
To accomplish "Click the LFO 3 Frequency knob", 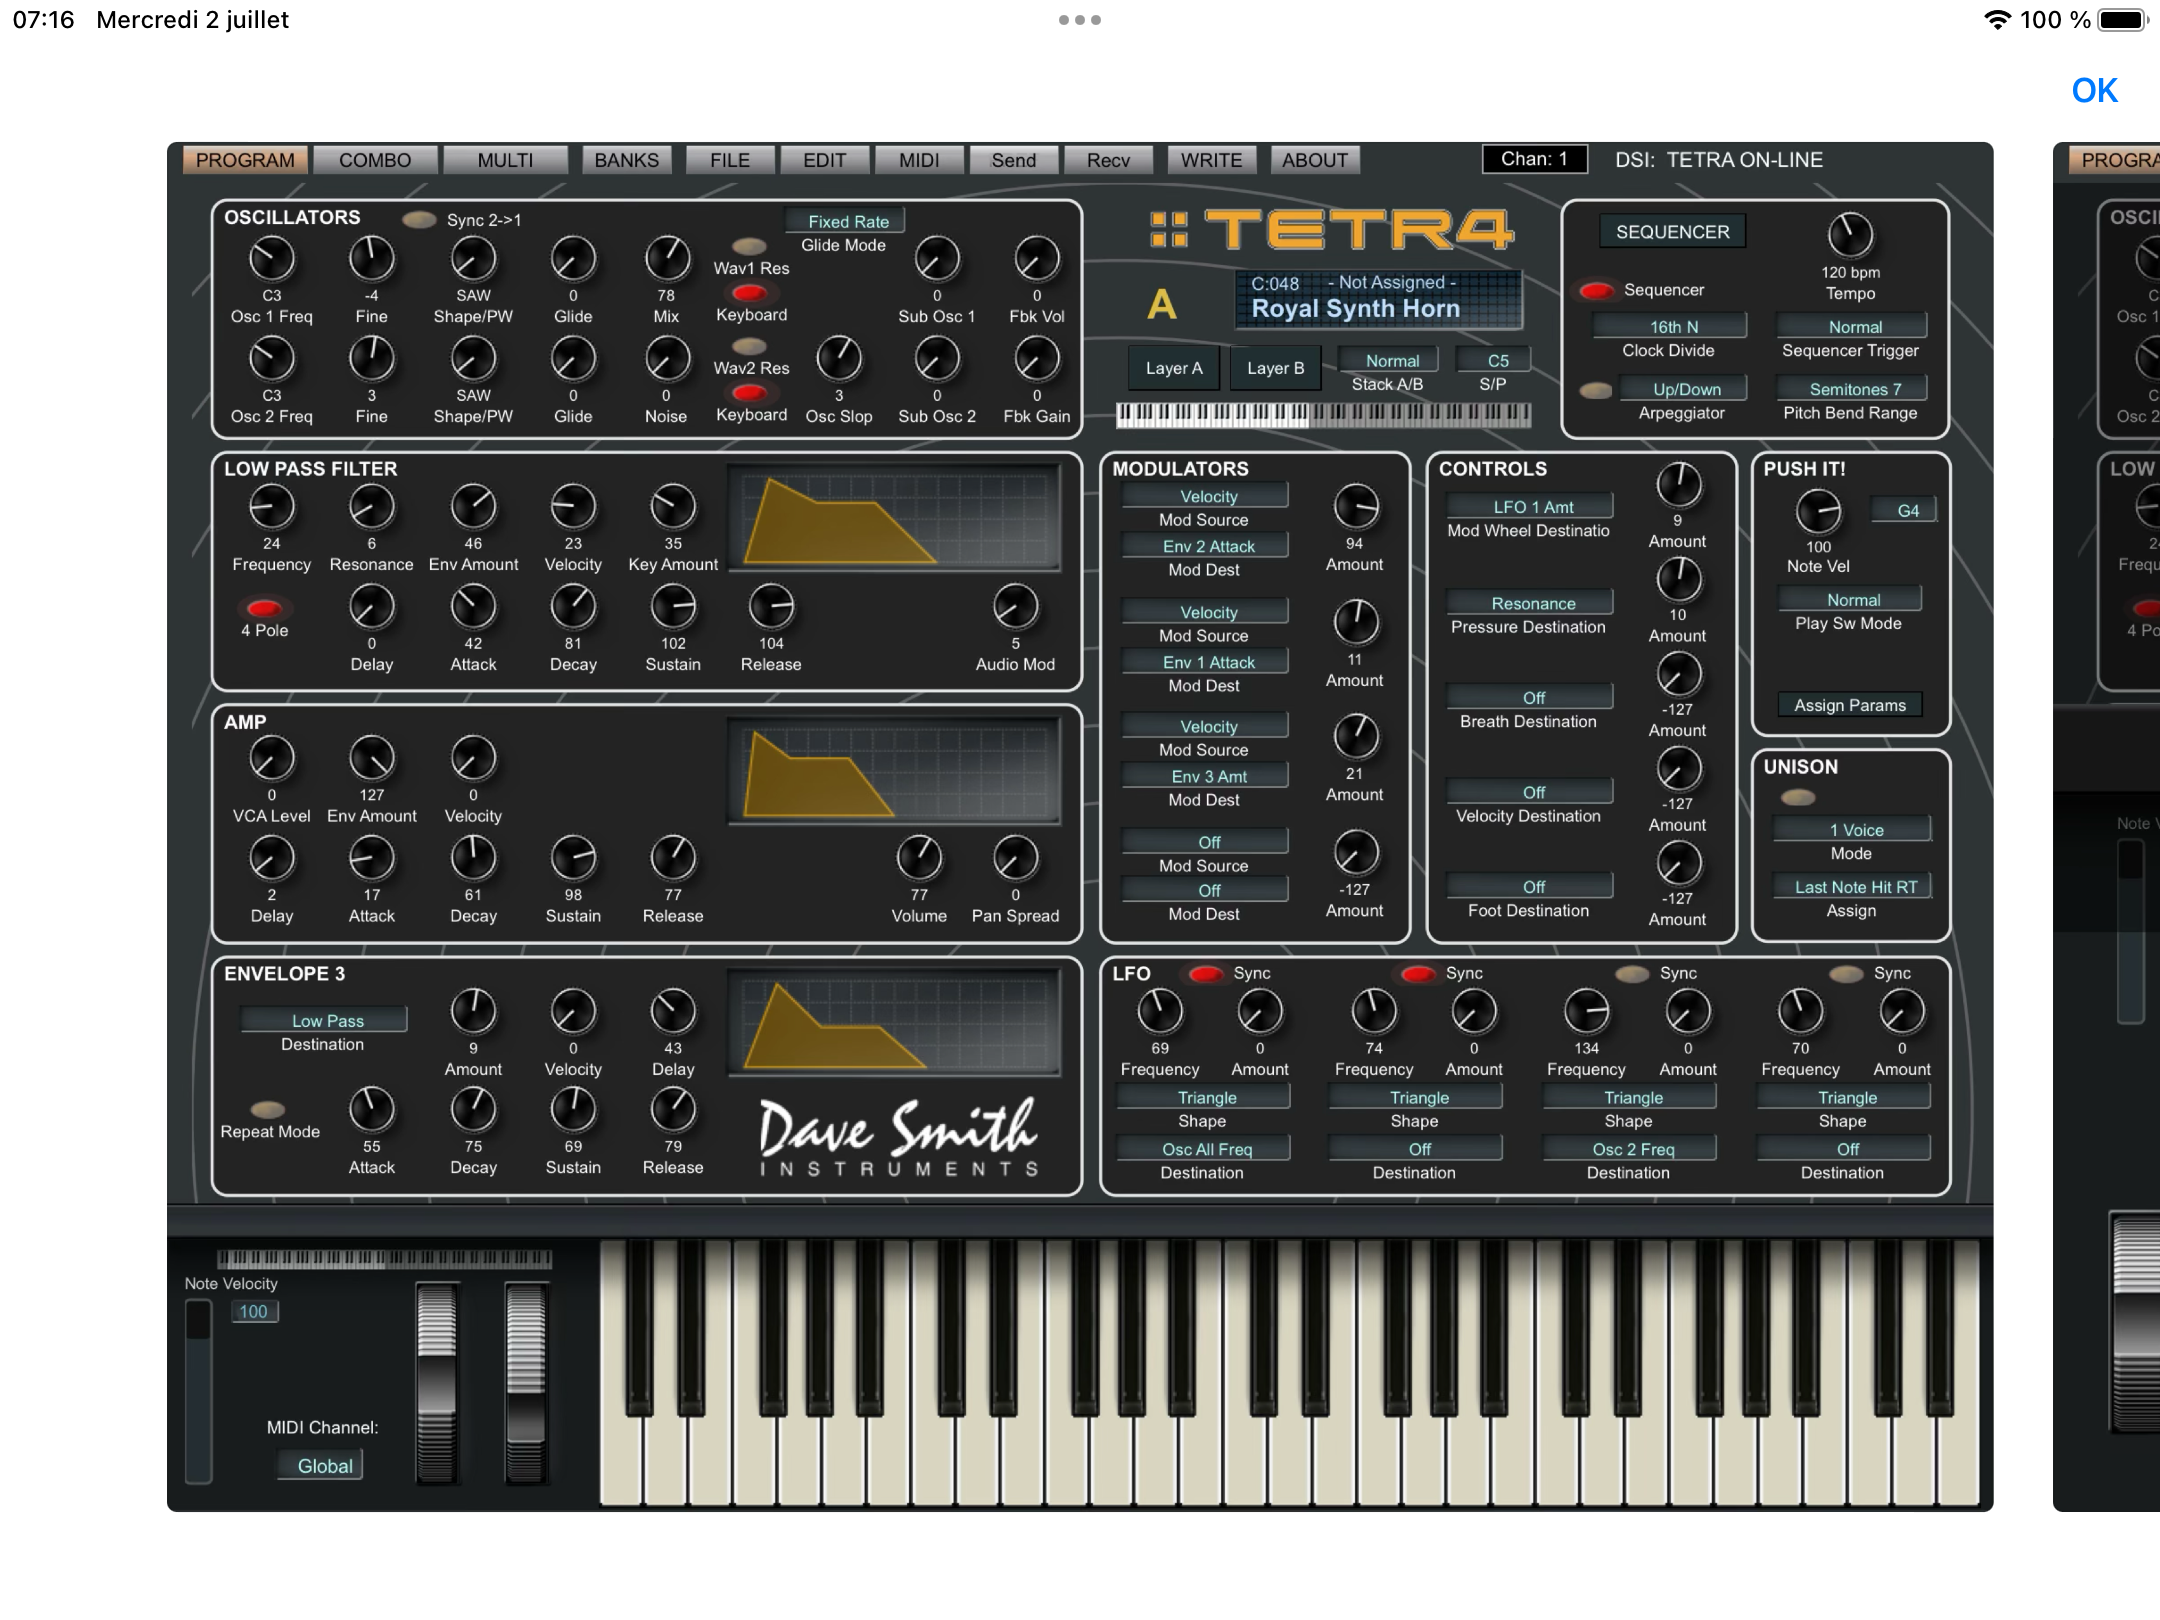I will pos(1586,1012).
